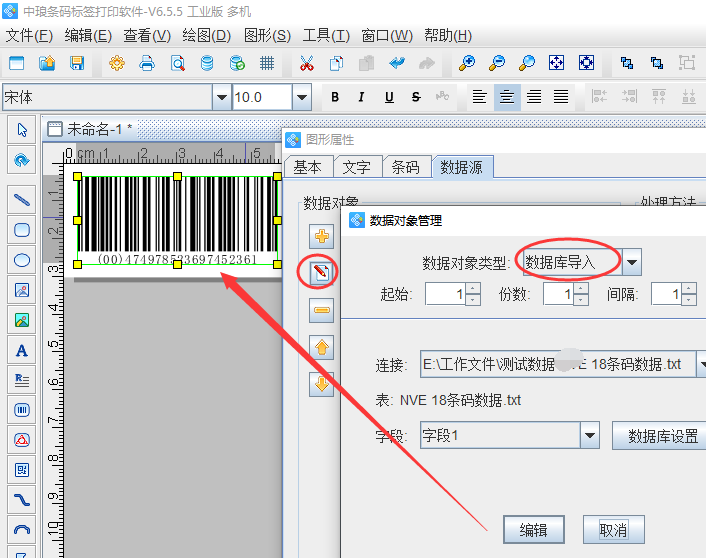Expand the 字段1 field dropdown
Screen dimensions: 706x558
[x=589, y=436]
